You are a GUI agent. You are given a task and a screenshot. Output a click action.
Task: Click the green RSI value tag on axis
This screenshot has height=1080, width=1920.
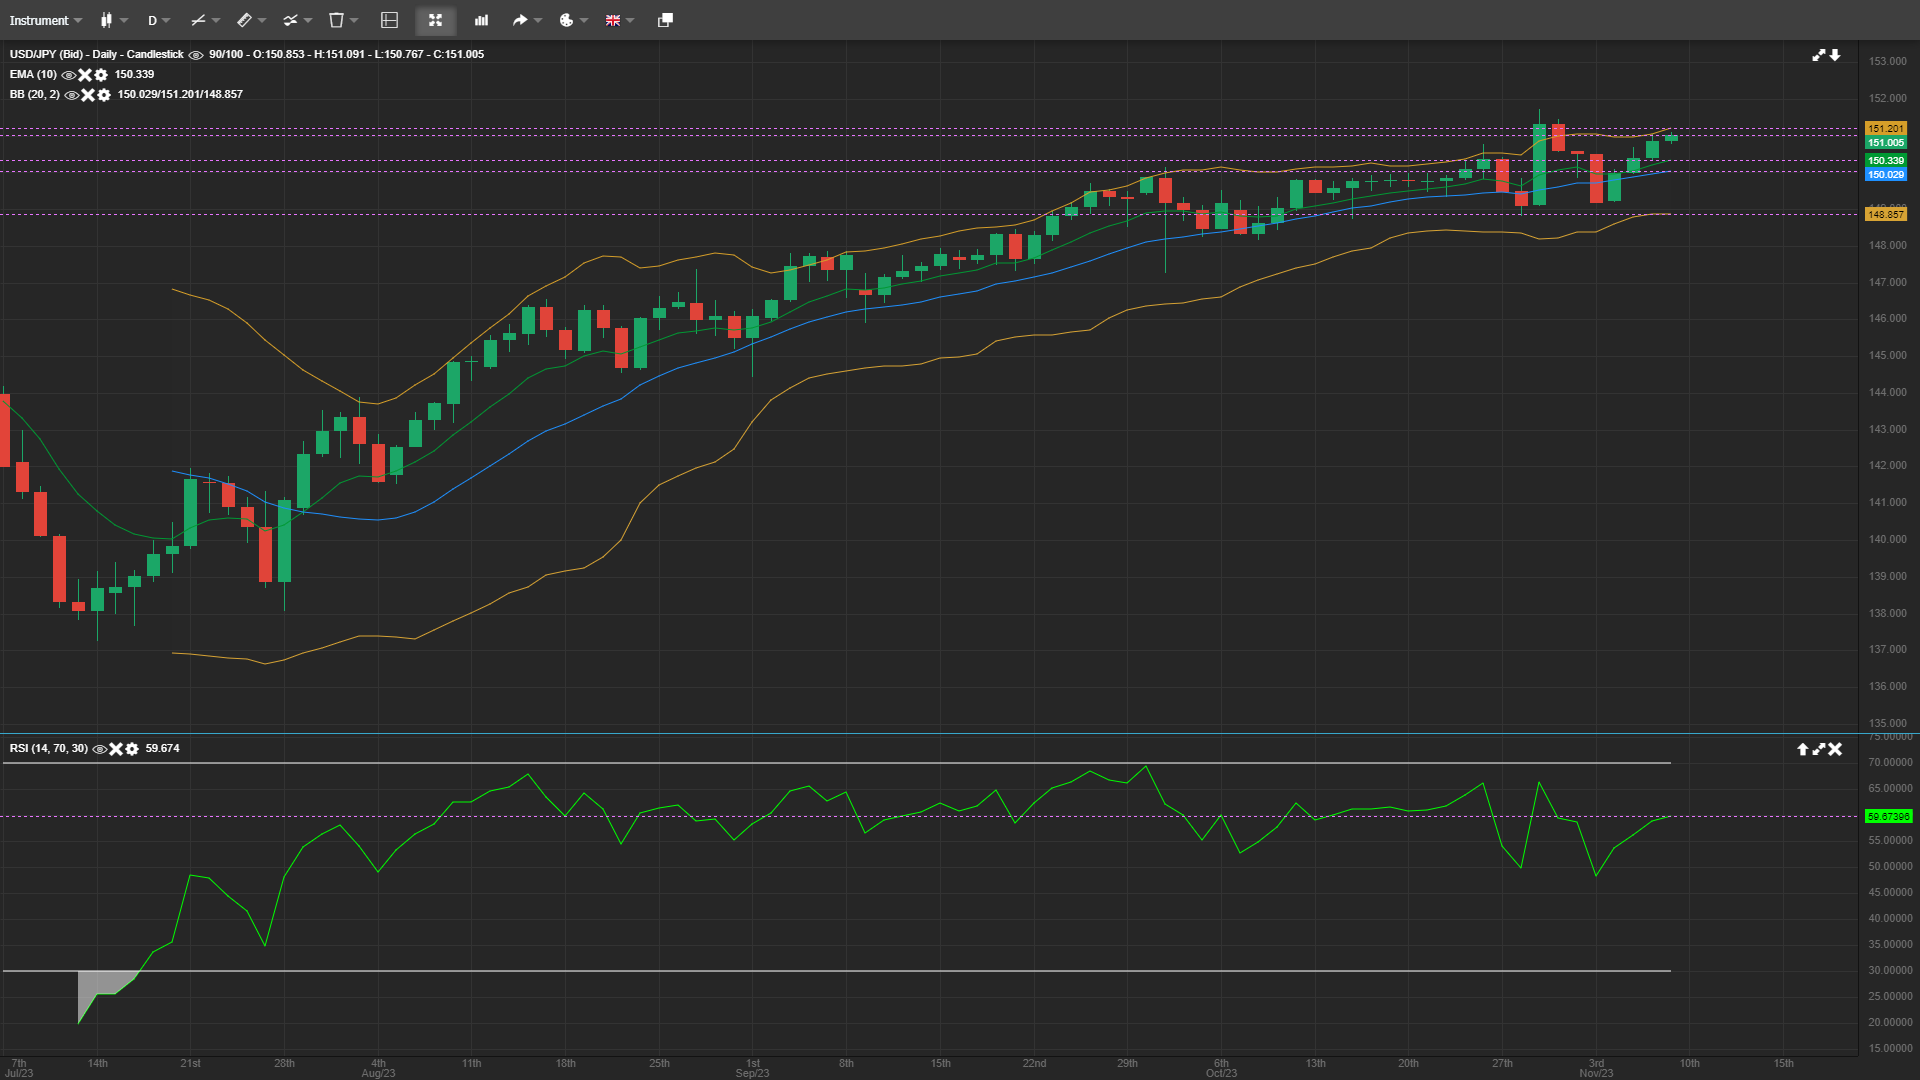(1889, 817)
